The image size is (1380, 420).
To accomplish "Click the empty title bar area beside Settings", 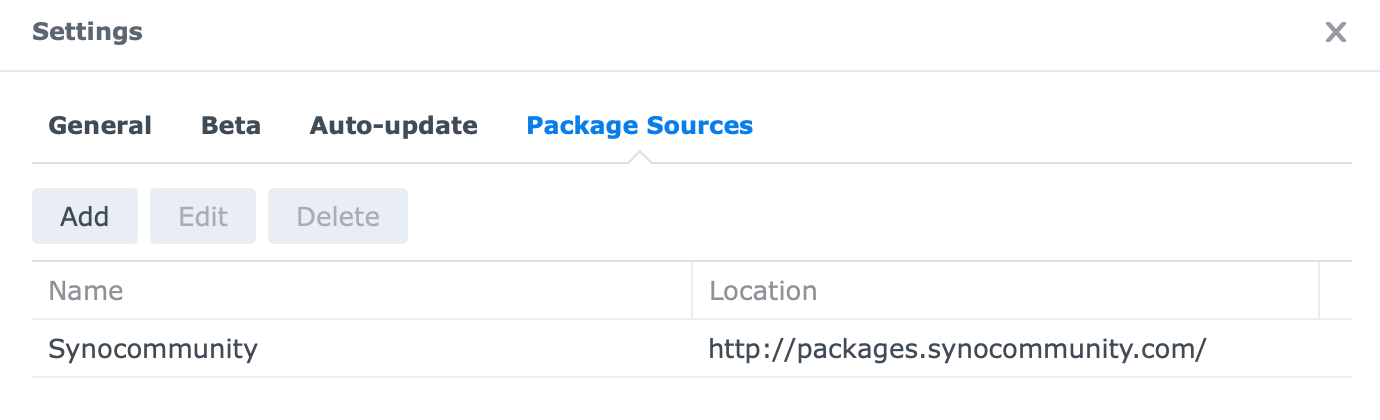I will [x=730, y=32].
